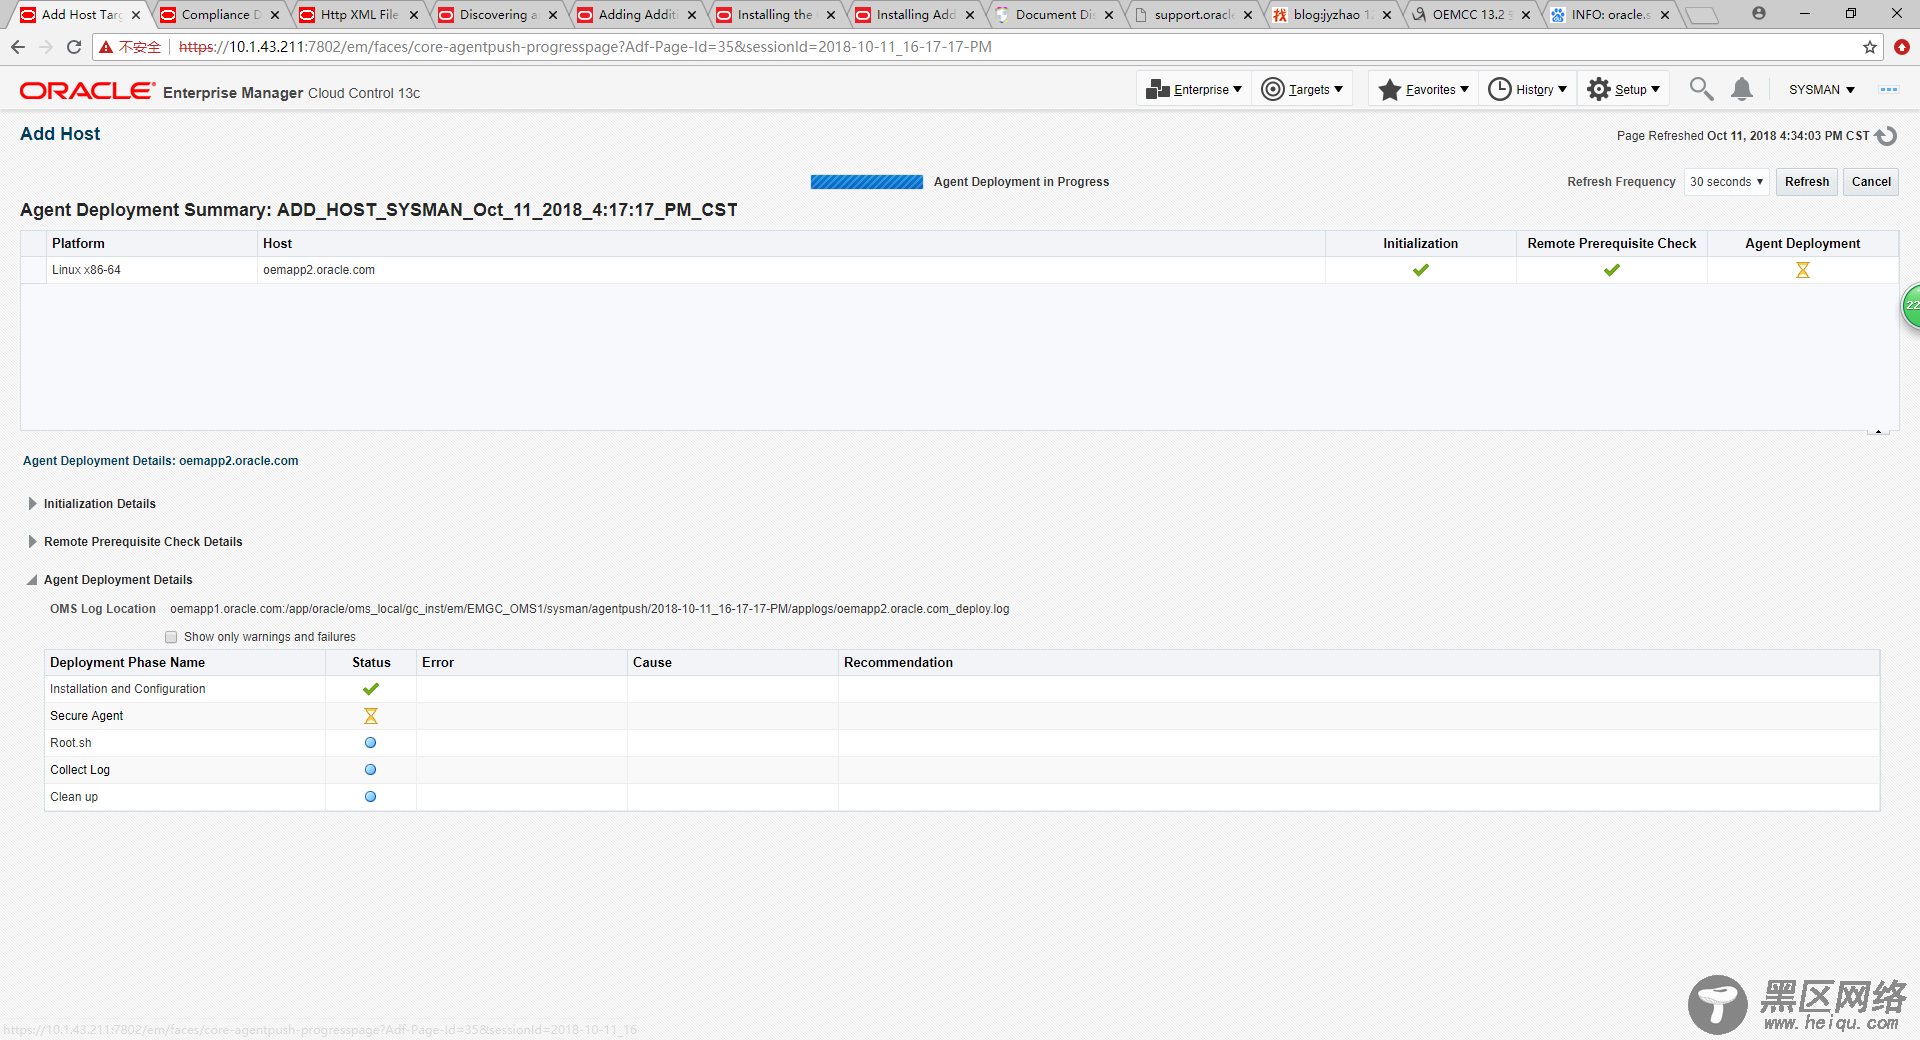Switch to the blogjyzhao browser tab
The image size is (1920, 1040).
(1332, 15)
